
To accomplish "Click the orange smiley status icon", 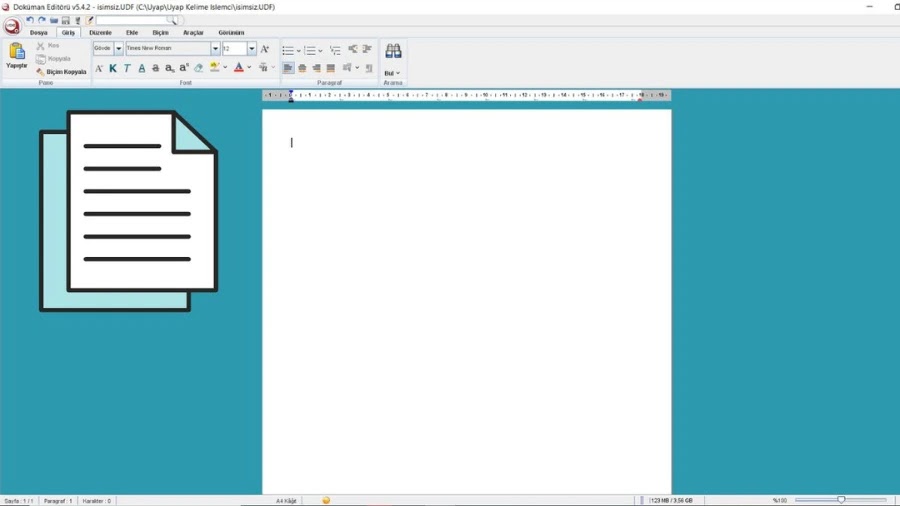I will [326, 500].
